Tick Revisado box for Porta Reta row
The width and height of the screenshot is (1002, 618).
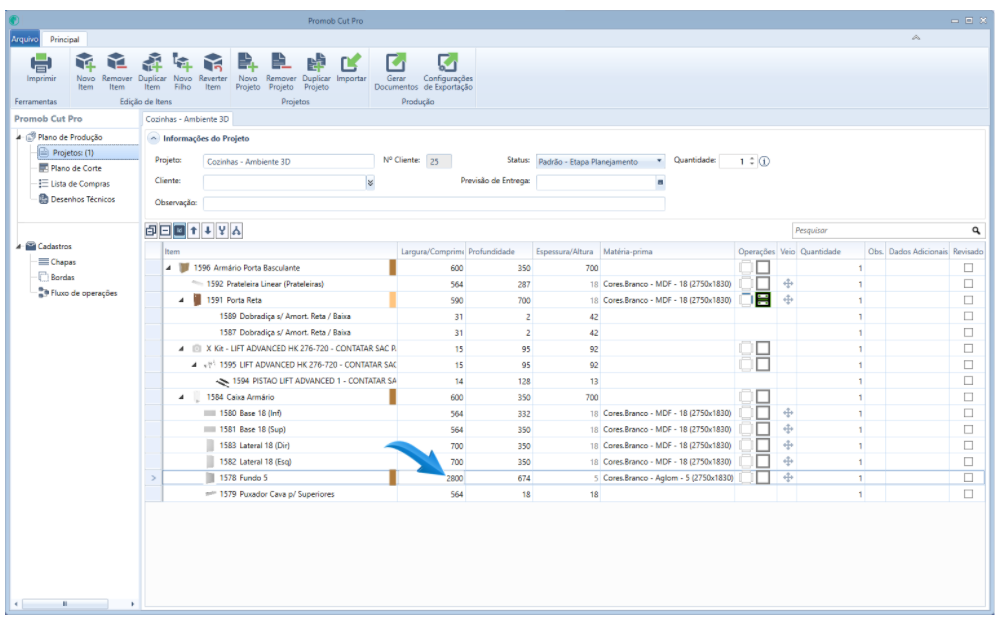coord(968,300)
